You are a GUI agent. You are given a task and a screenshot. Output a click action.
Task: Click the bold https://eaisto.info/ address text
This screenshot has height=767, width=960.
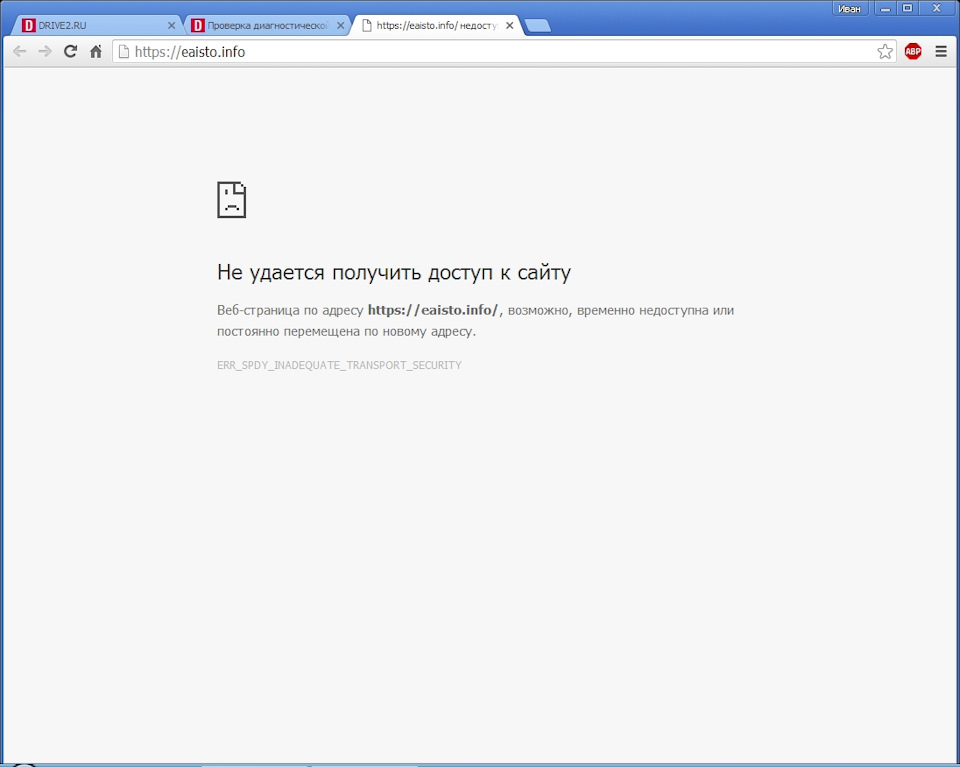432,311
